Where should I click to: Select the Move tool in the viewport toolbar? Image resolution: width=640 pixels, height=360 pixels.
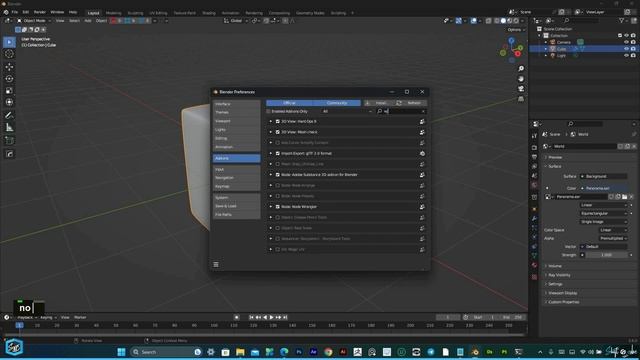[x=9, y=67]
